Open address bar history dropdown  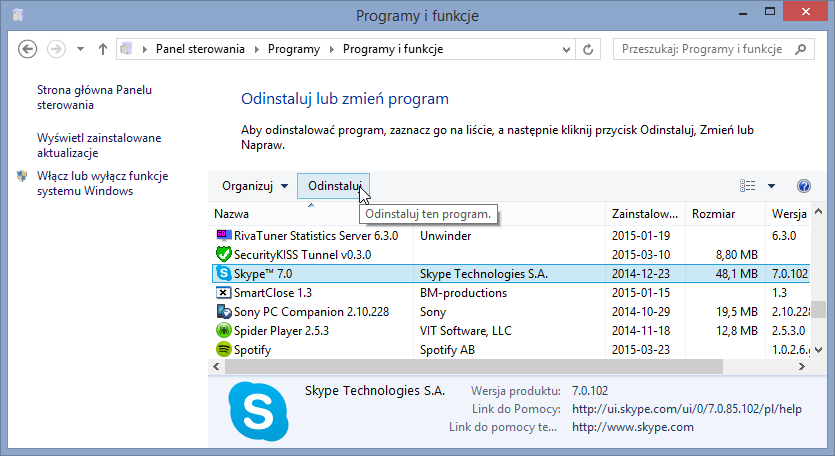566,50
